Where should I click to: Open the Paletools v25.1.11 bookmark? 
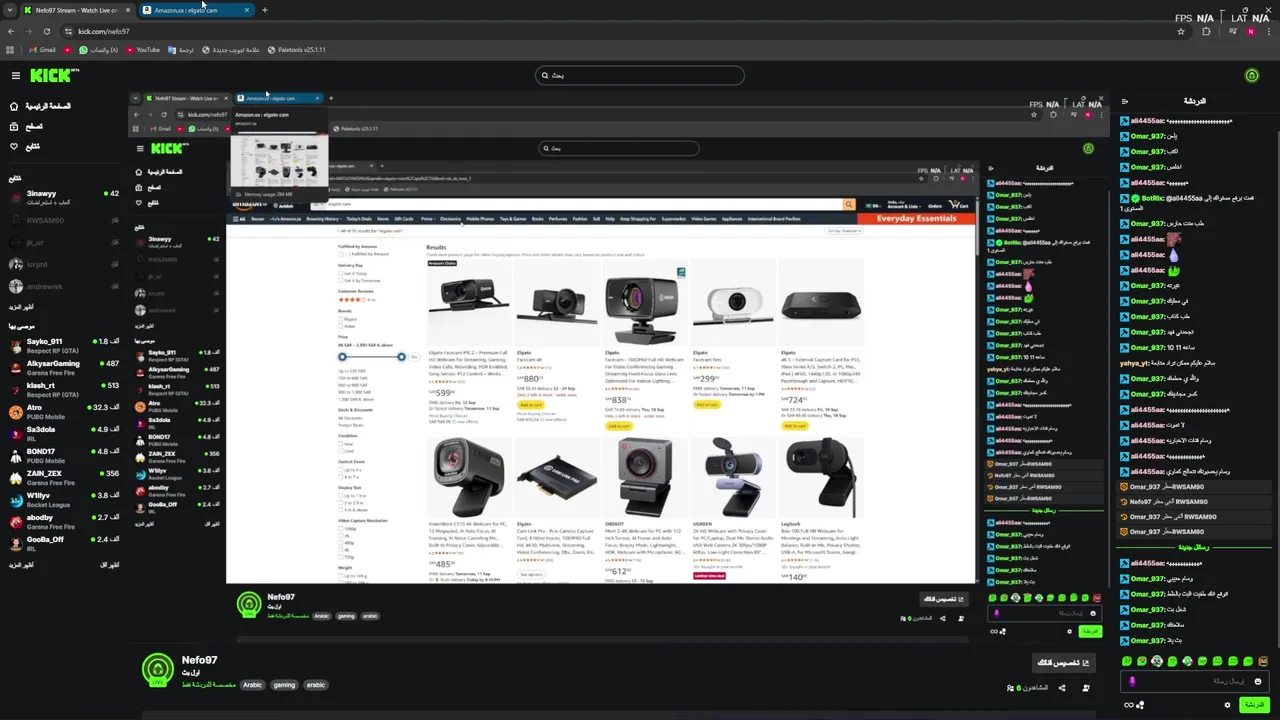click(296, 50)
